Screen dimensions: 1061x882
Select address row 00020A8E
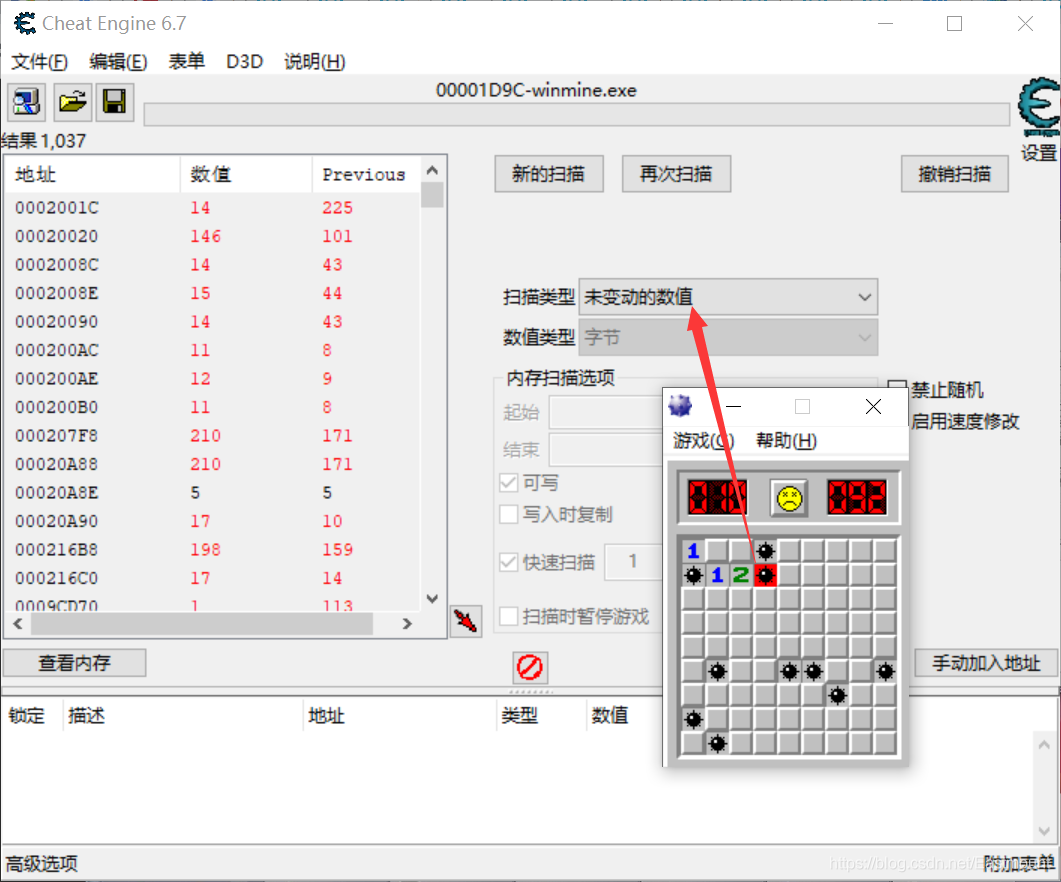tap(212, 492)
